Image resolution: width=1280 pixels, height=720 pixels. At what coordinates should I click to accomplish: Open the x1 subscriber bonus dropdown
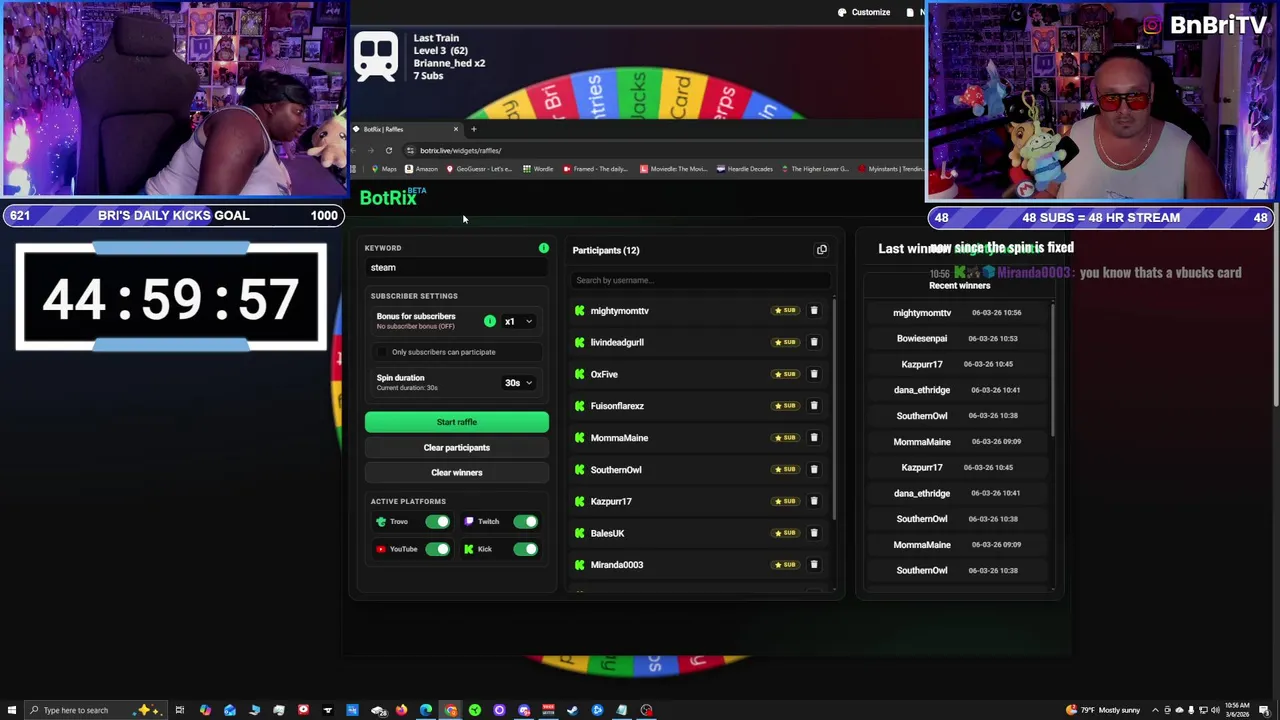click(518, 321)
